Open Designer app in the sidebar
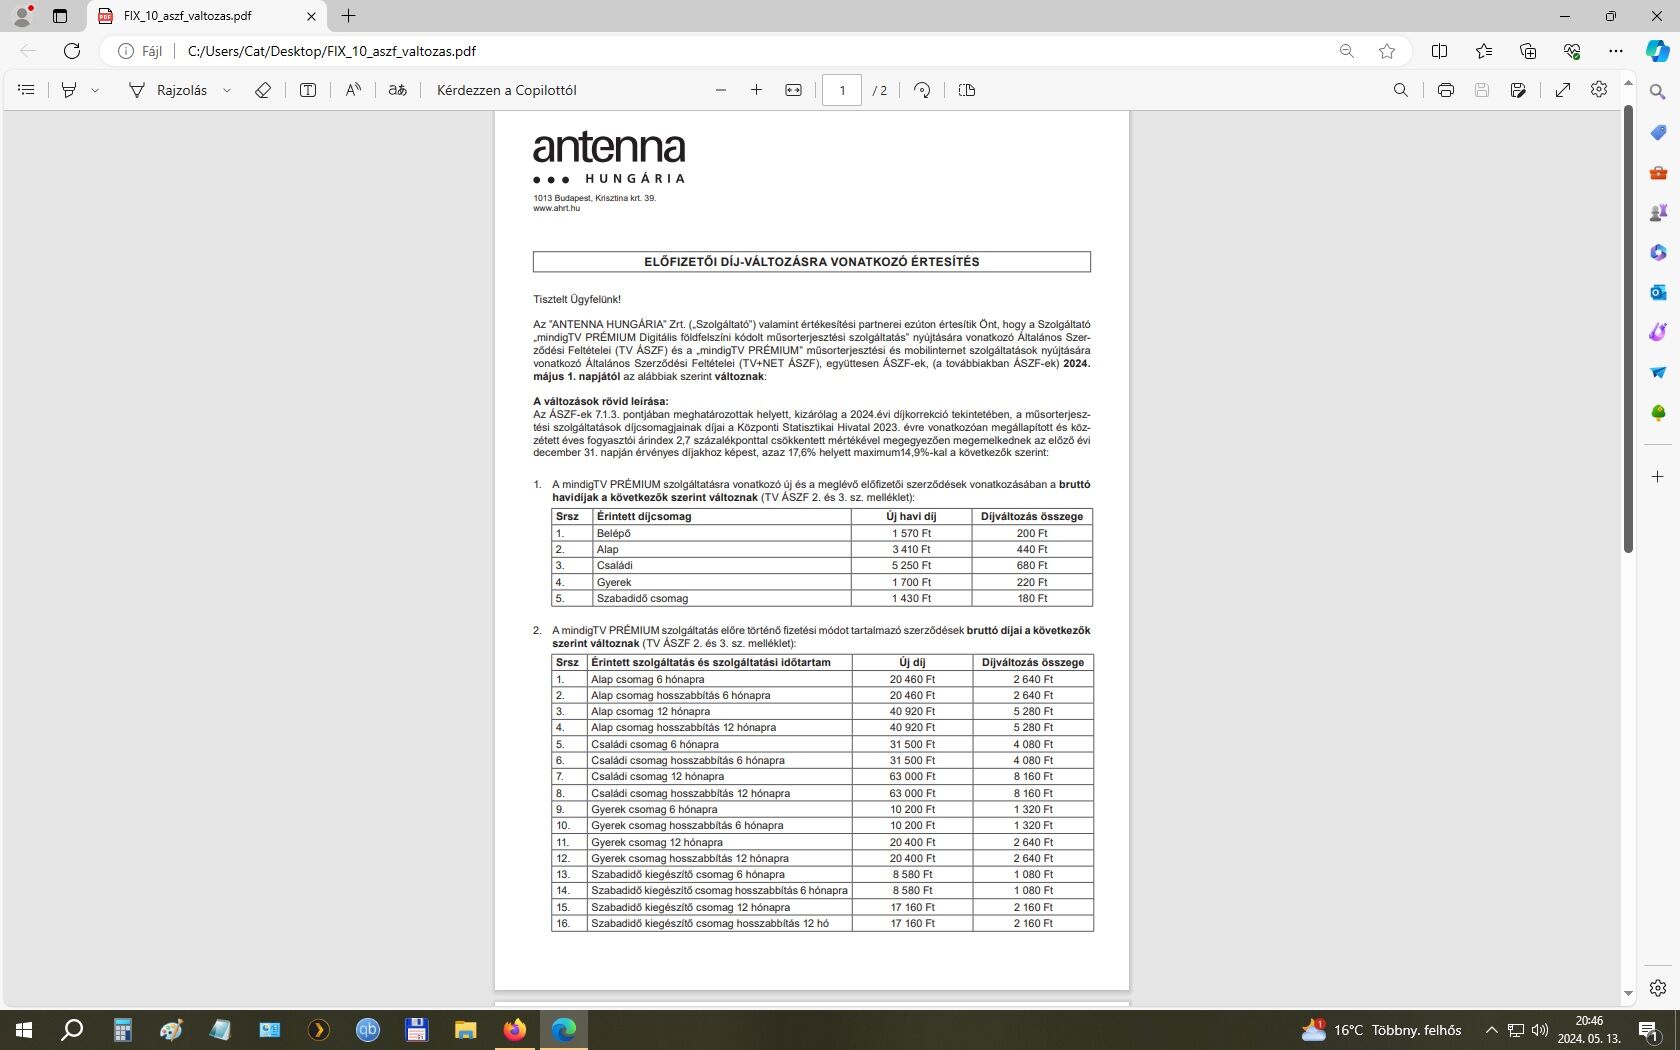This screenshot has height=1050, width=1680. click(x=1658, y=332)
